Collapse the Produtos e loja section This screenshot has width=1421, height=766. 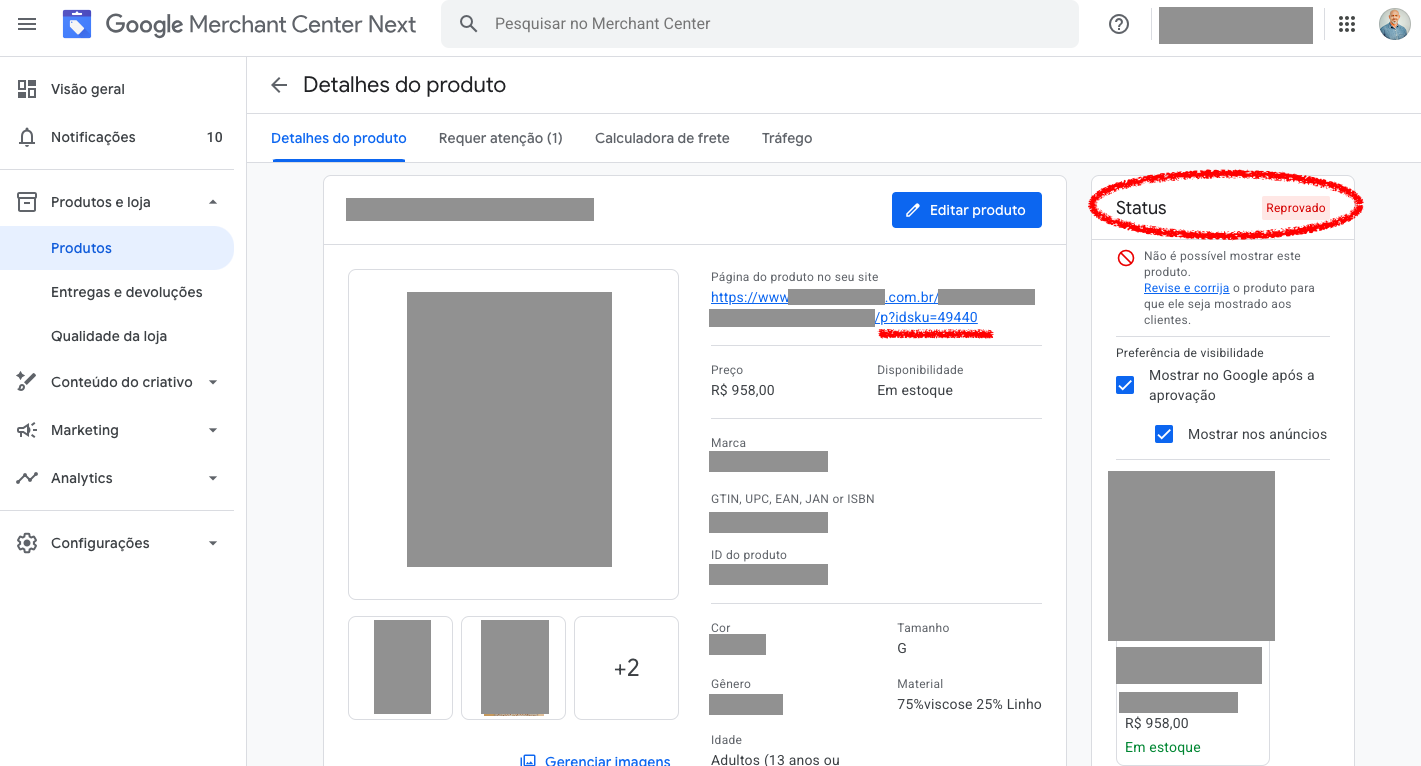[x=212, y=202]
